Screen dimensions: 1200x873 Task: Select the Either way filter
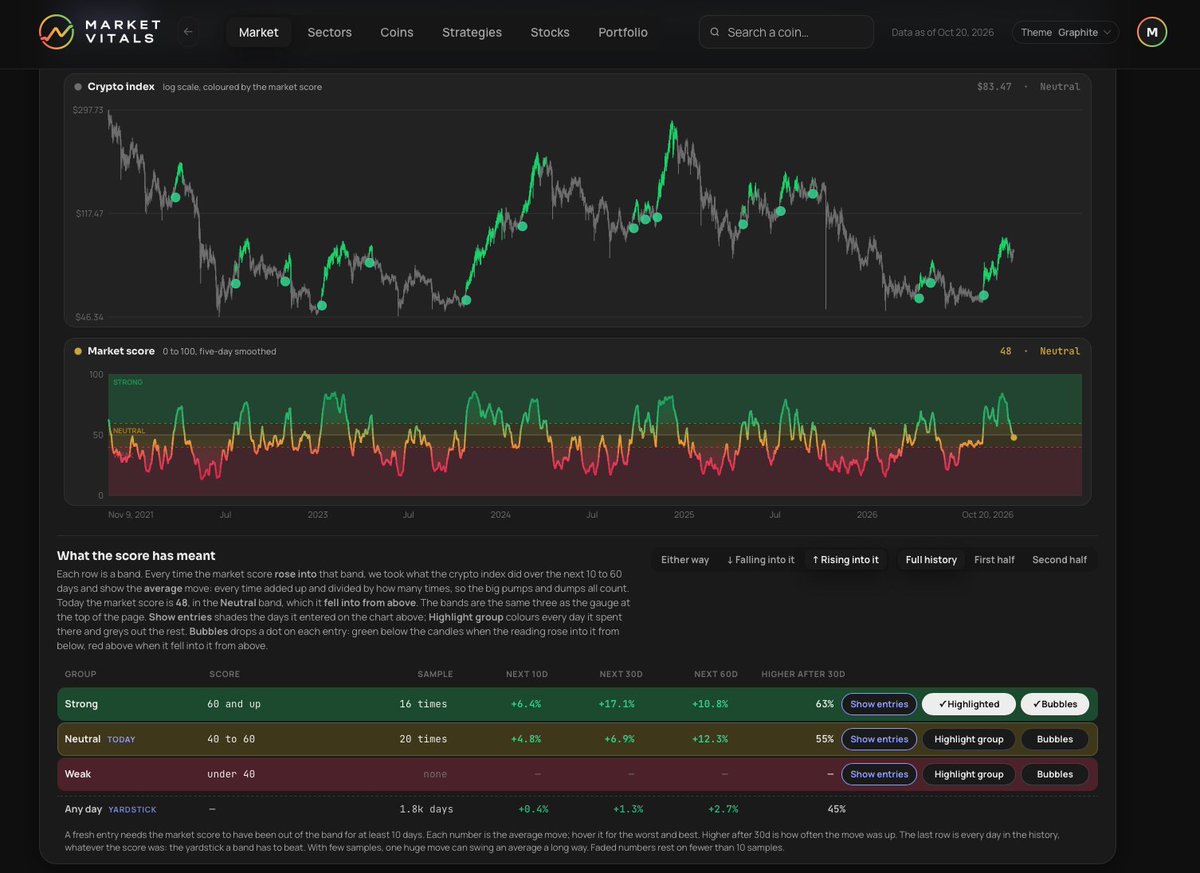pos(685,560)
